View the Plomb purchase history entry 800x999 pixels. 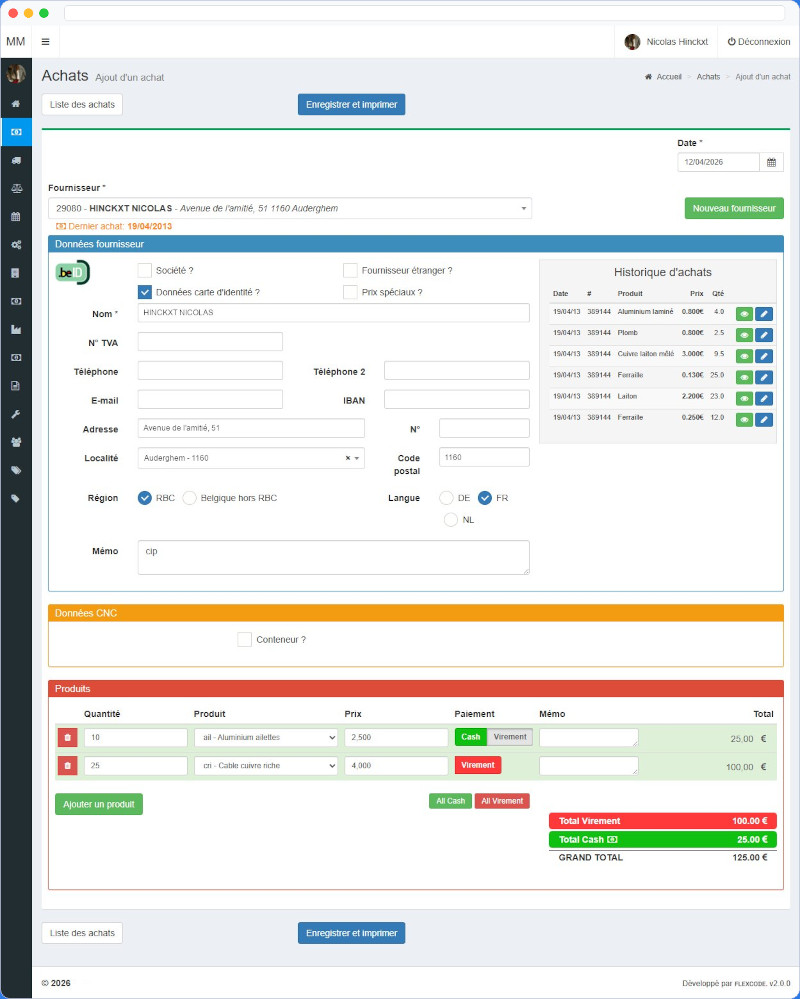pyautogui.click(x=744, y=334)
